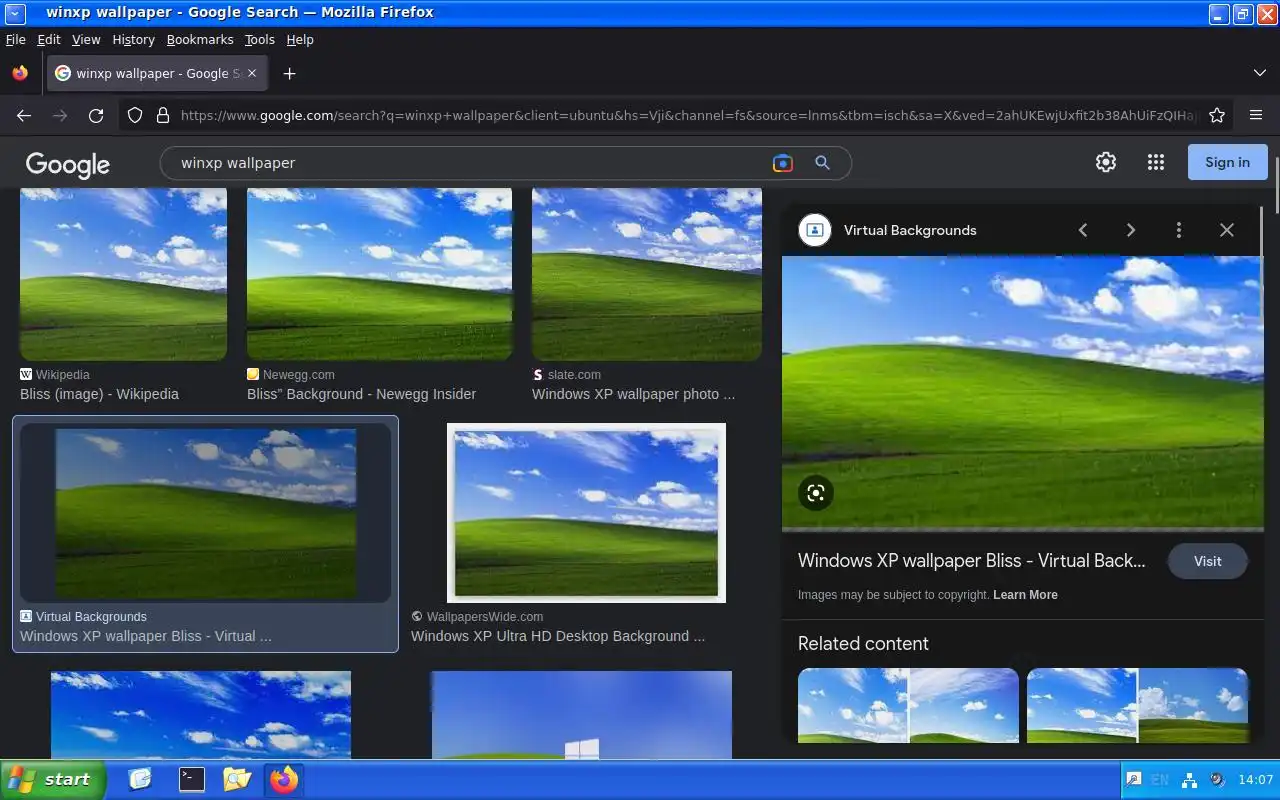Open the History menu

[x=133, y=39]
